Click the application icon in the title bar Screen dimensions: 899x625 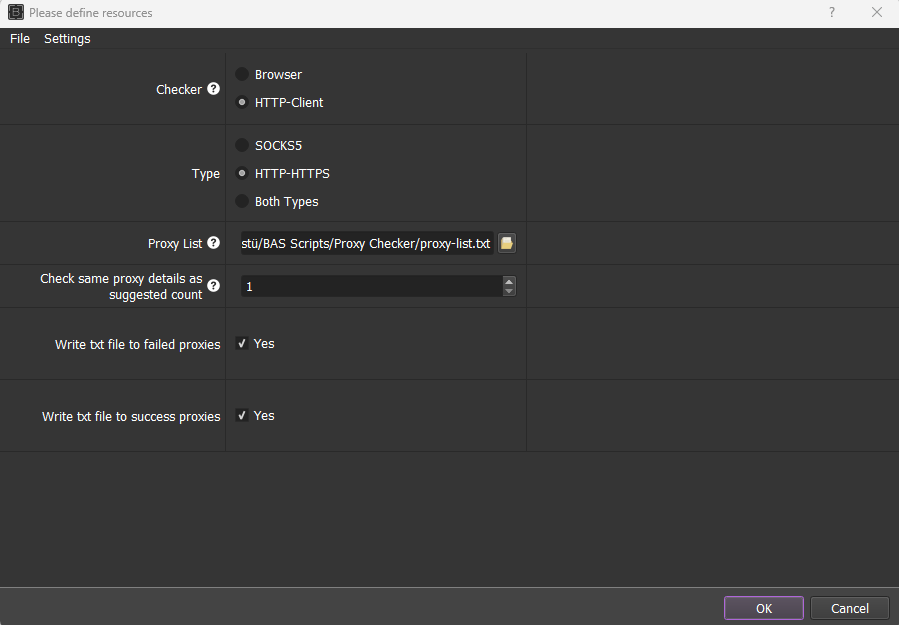point(15,13)
